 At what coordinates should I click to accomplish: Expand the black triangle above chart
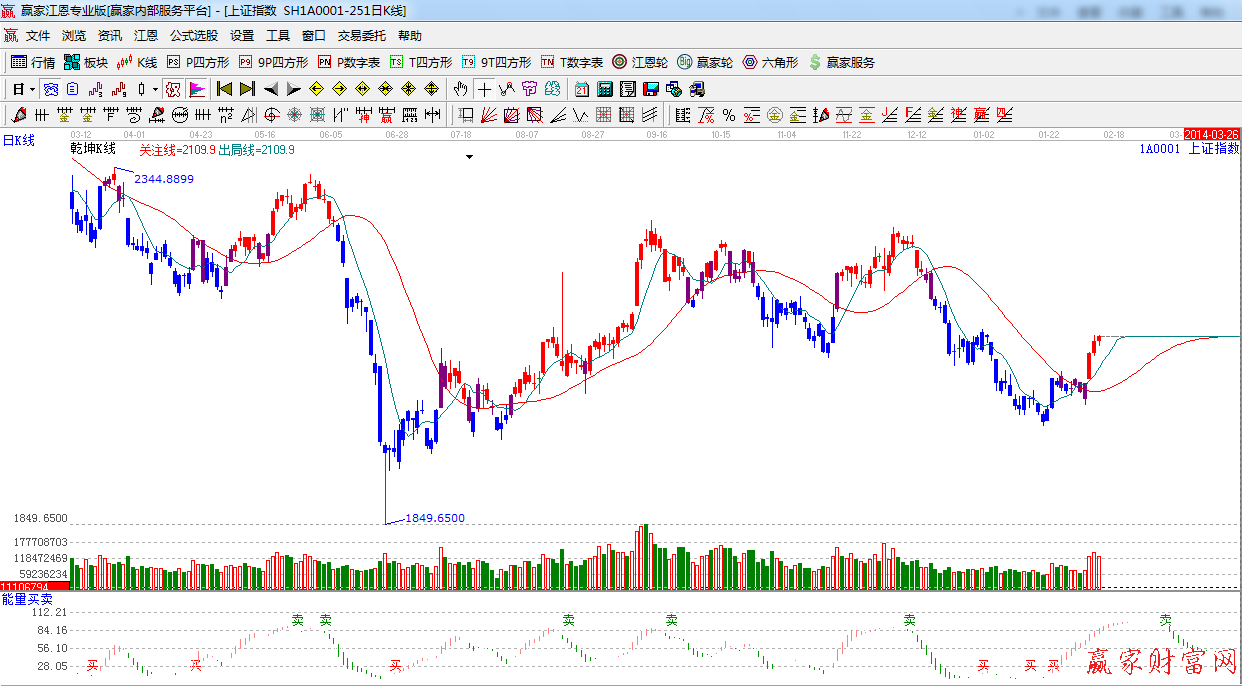click(469, 157)
